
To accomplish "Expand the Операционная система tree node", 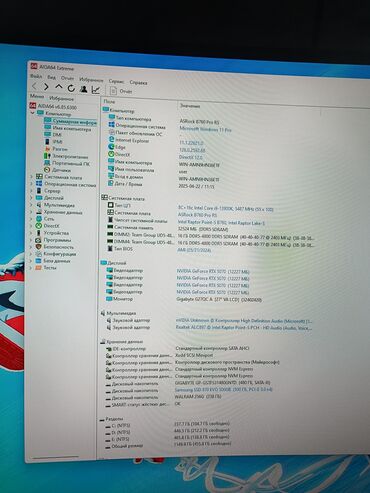I will 32,184.
